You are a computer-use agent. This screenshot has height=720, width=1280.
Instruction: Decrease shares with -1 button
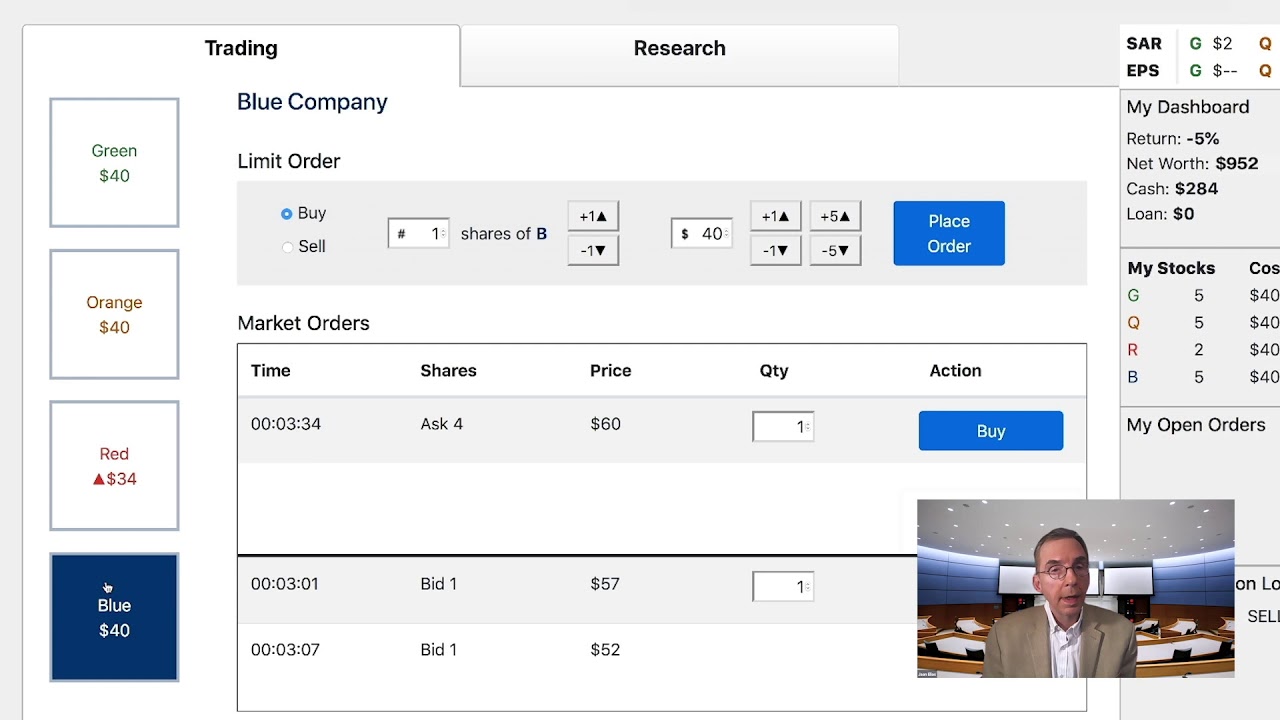click(593, 250)
